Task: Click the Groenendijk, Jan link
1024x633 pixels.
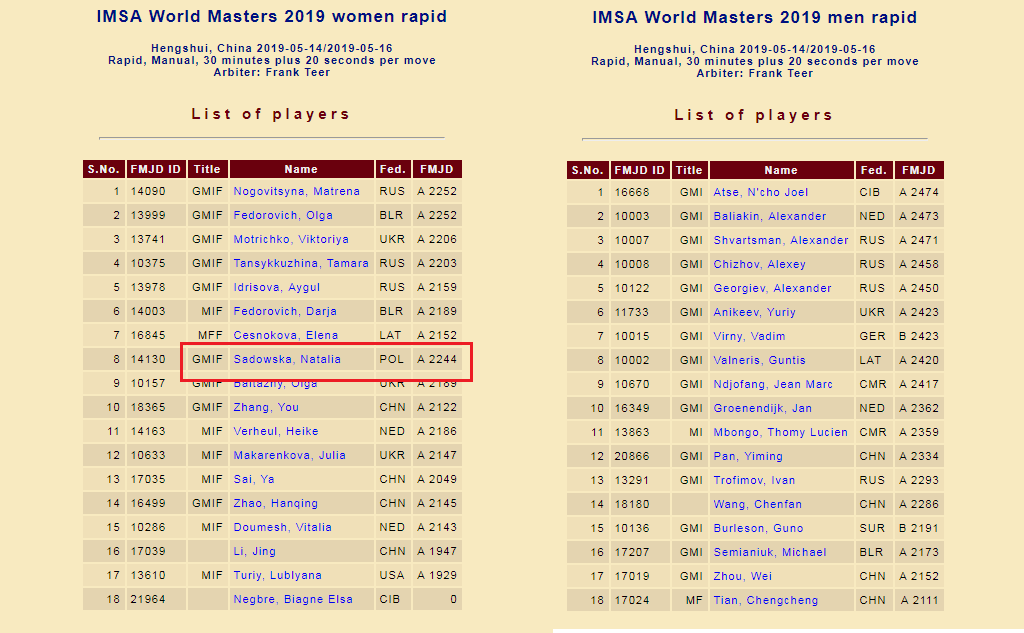Action: click(x=763, y=408)
